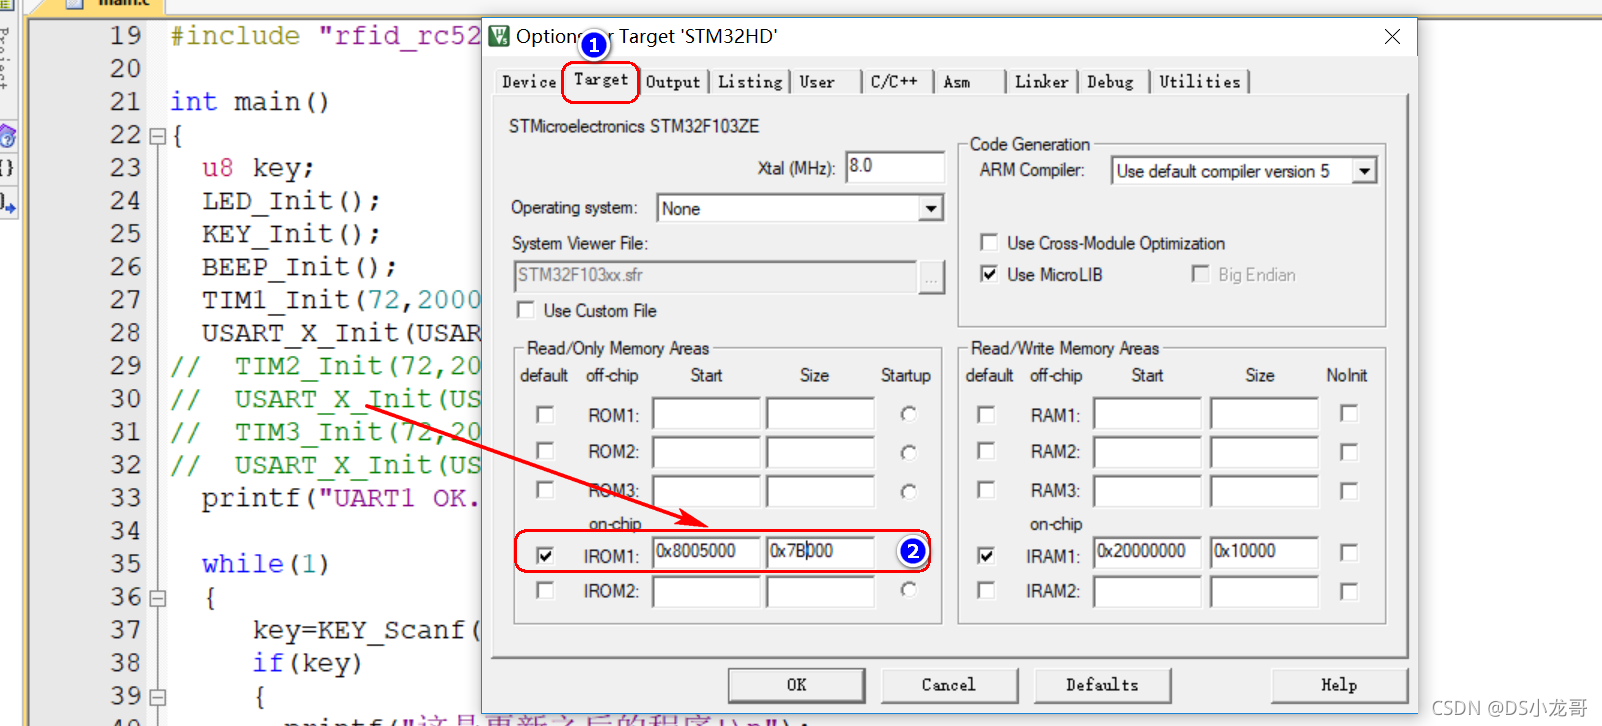Click the browse button beside System Viewer File
The image size is (1602, 726).
(x=930, y=277)
